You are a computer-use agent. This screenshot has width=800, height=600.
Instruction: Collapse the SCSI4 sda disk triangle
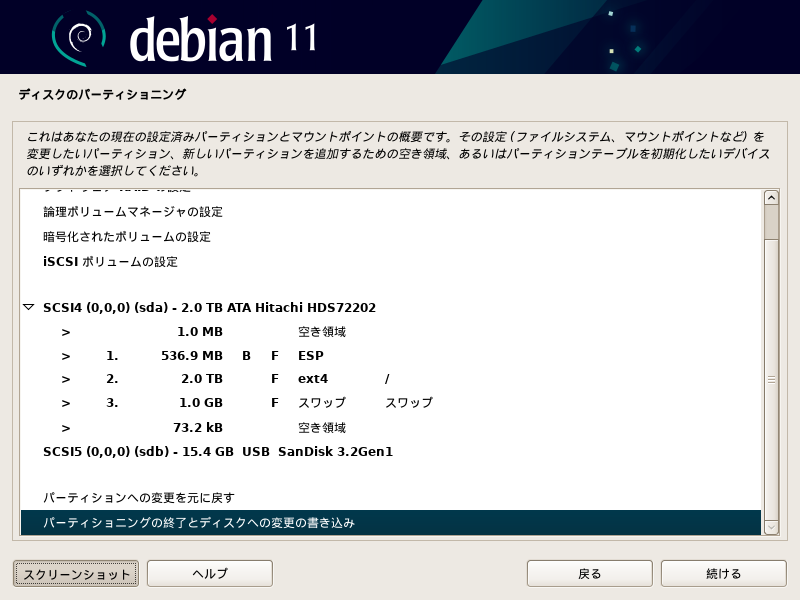29,307
